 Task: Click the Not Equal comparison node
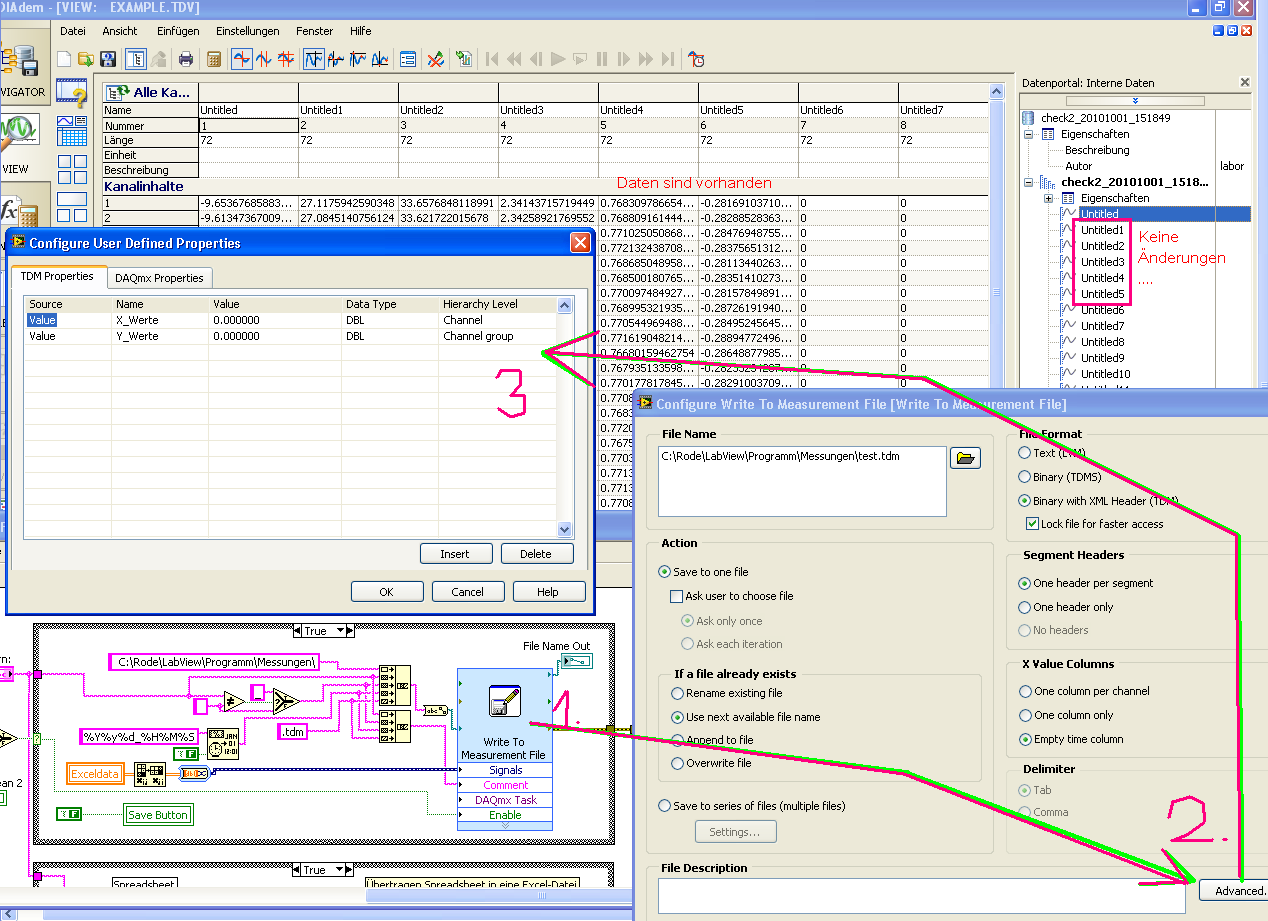pos(233,703)
